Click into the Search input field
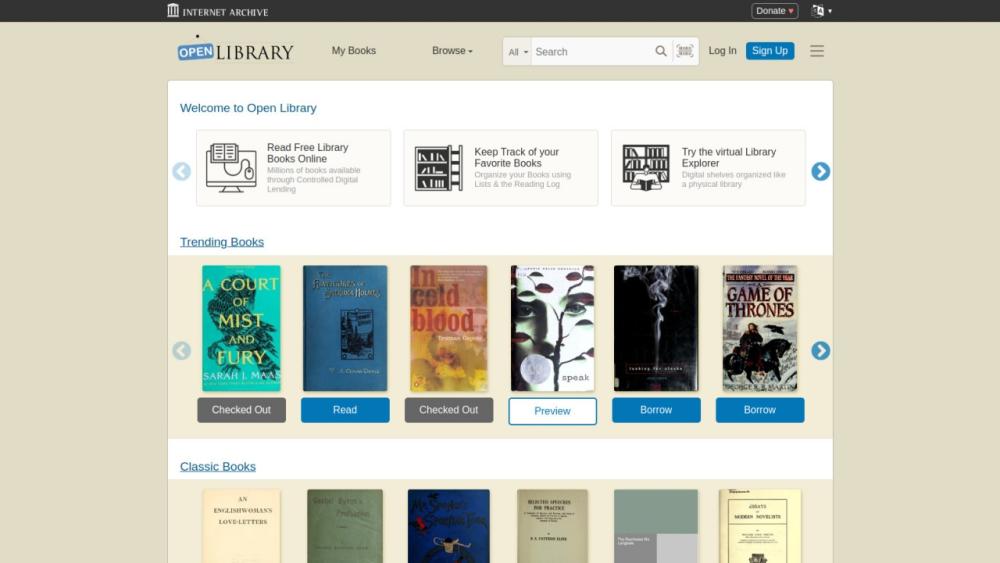 coord(592,52)
